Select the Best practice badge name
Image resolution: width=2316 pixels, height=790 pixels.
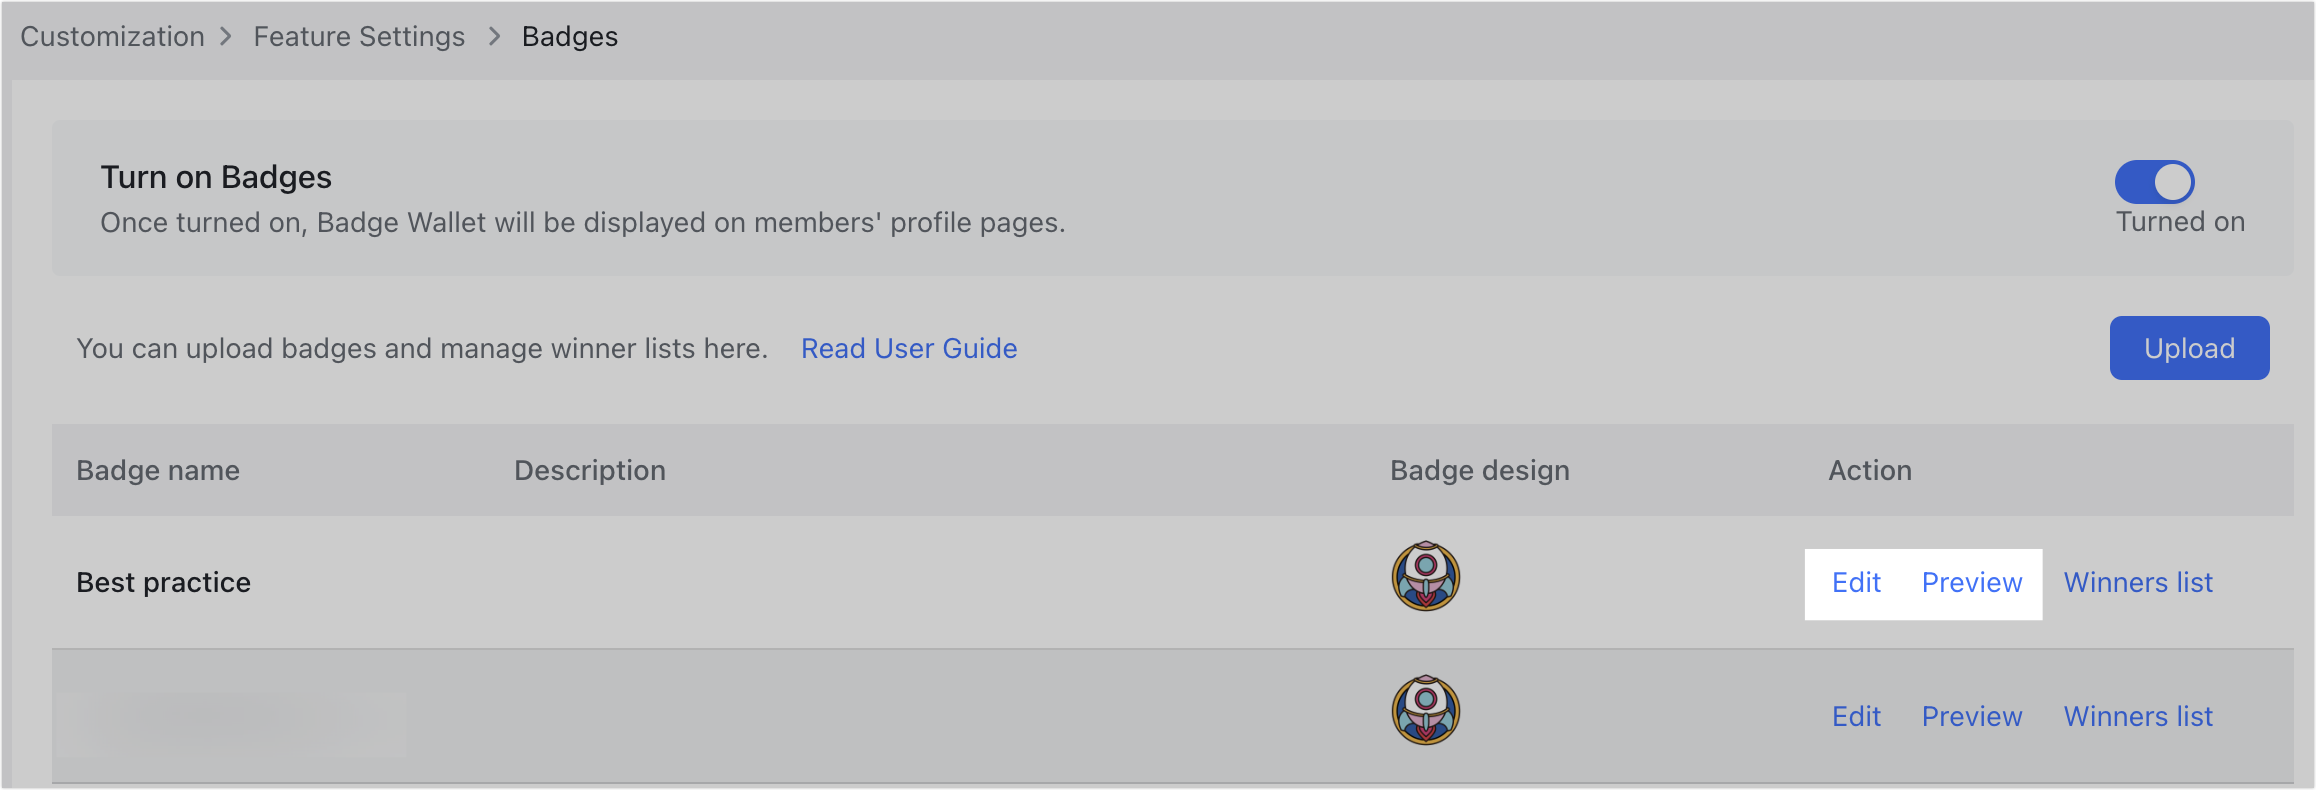tap(163, 583)
